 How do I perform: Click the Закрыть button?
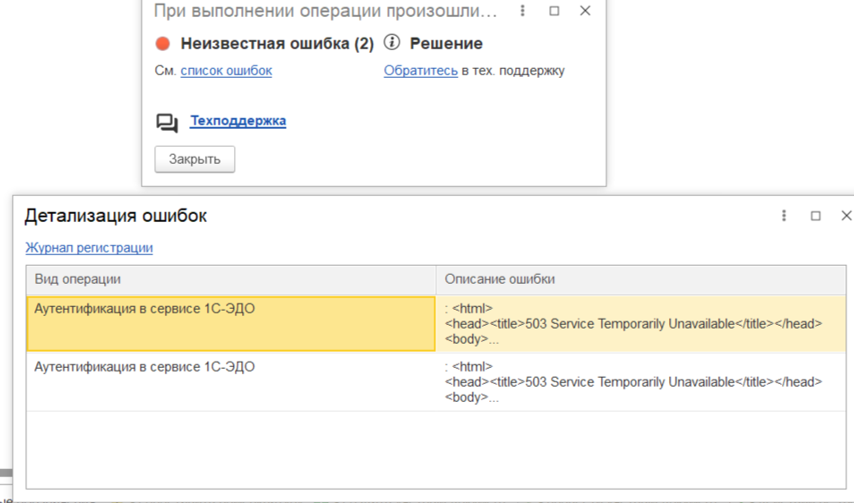tap(194, 159)
